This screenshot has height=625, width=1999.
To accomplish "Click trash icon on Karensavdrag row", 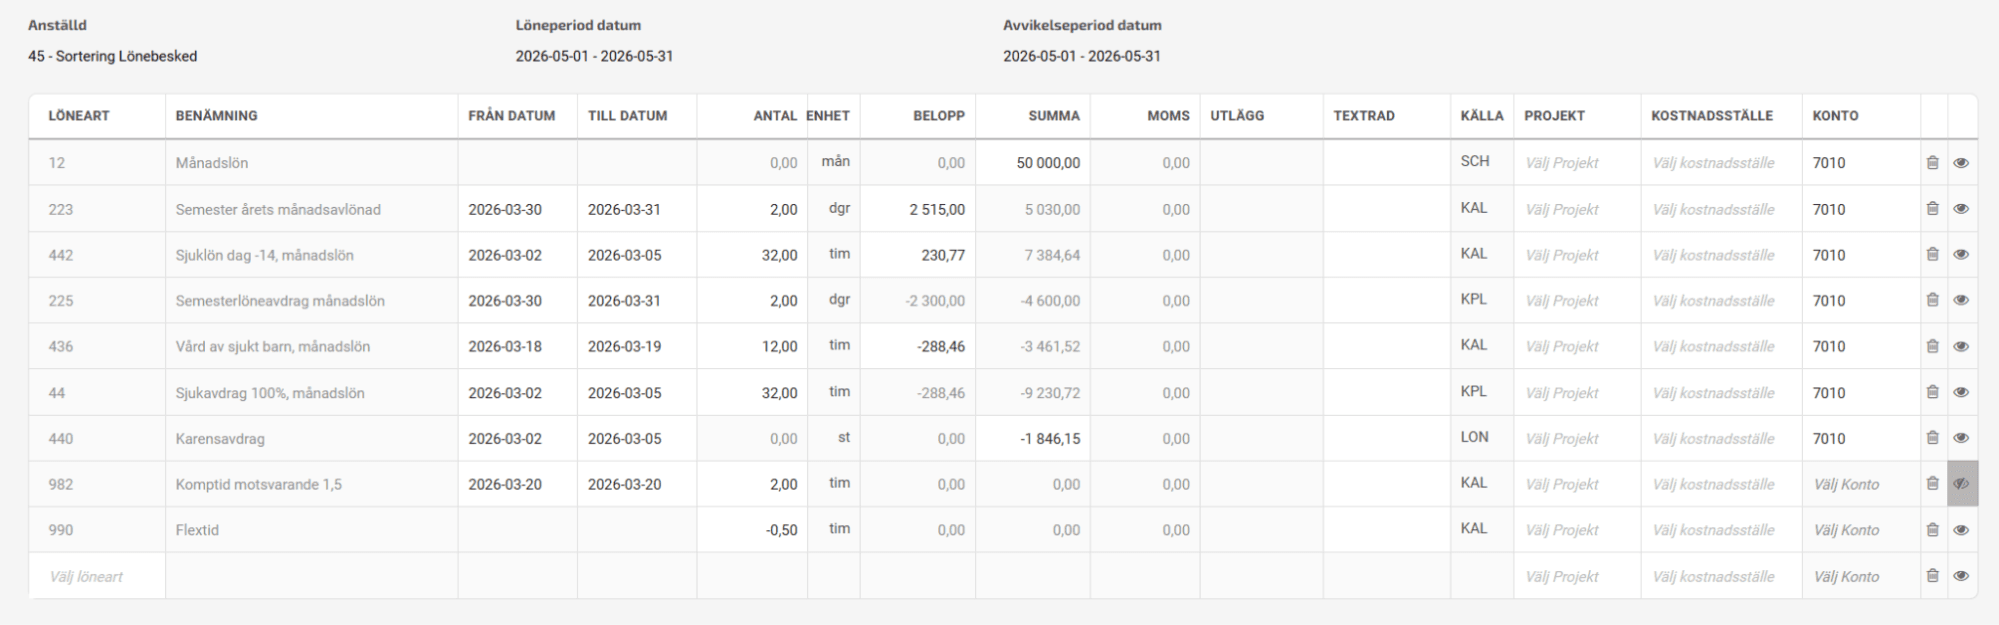I will pos(1932,438).
